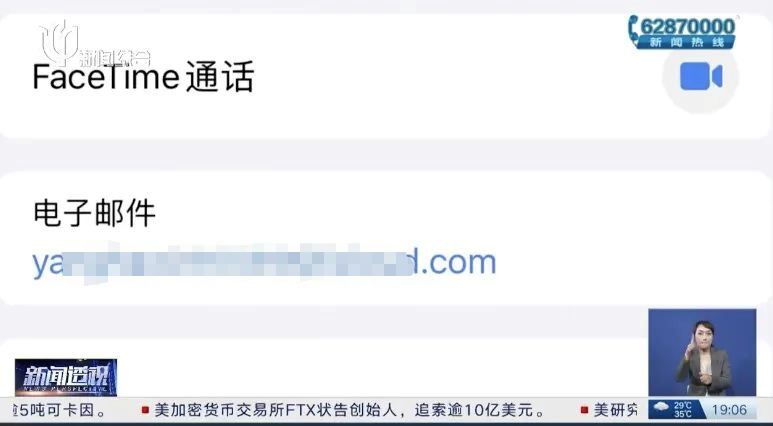773x426 pixels.
Task: Click the 新闻透视 program logo
Action: [x=66, y=377]
